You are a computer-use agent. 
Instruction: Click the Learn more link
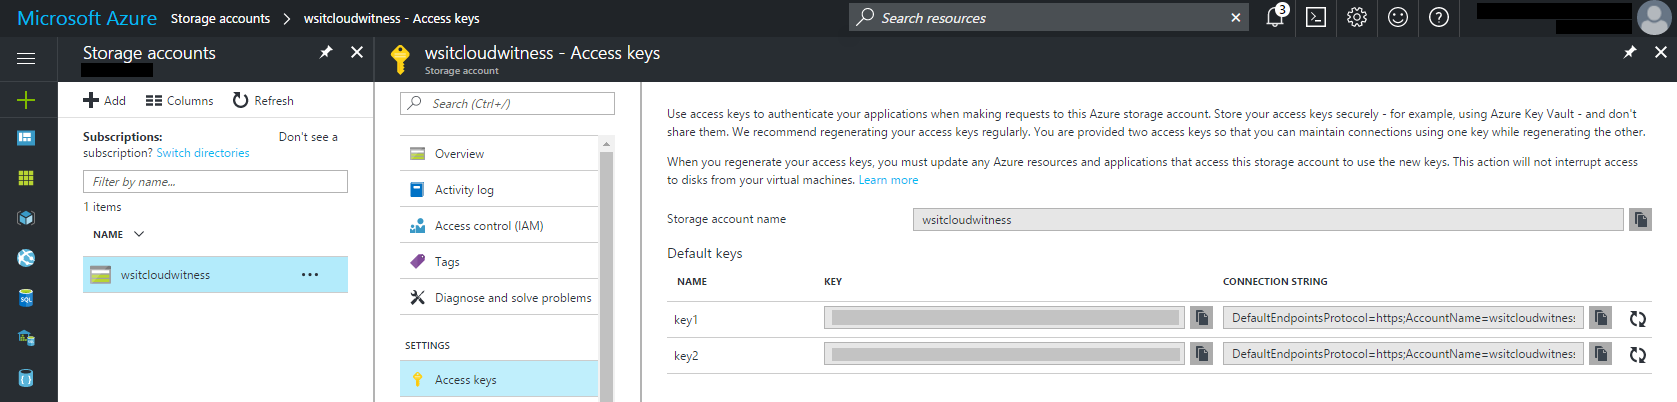pyautogui.click(x=888, y=180)
